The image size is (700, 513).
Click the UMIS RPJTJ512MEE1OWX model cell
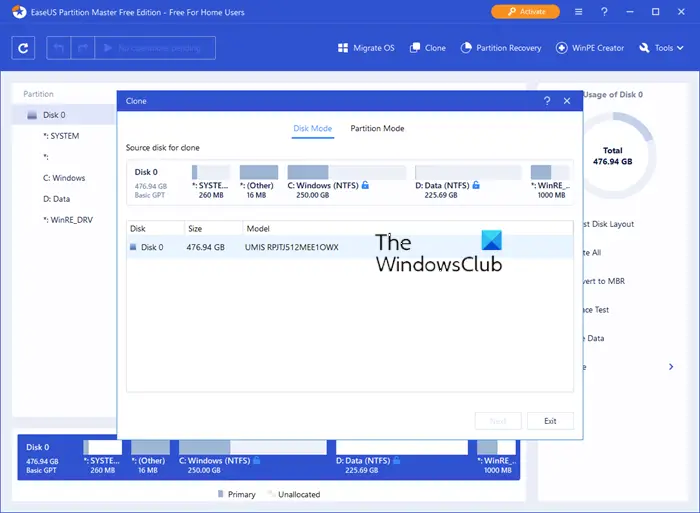coord(292,247)
